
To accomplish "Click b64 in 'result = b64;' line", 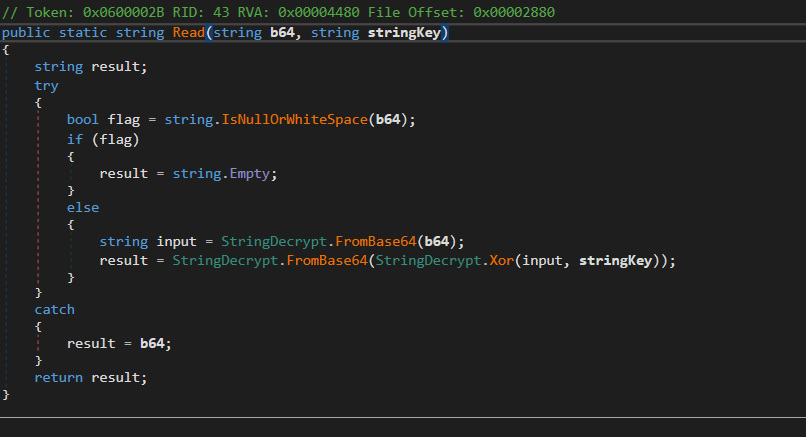I will 152,343.
